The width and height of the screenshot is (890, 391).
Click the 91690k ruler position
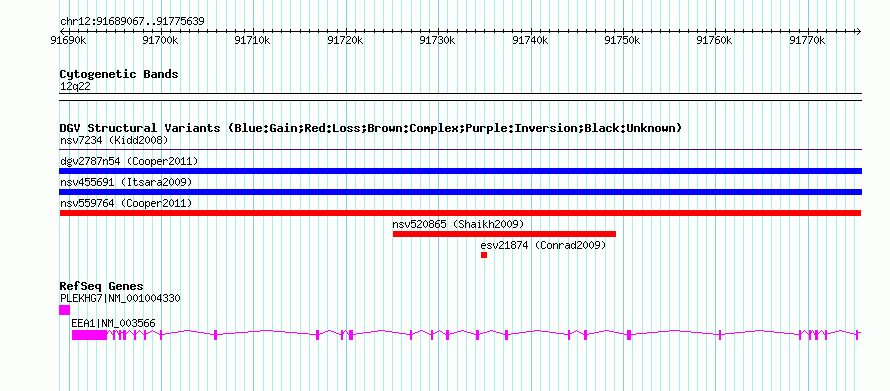[x=69, y=40]
